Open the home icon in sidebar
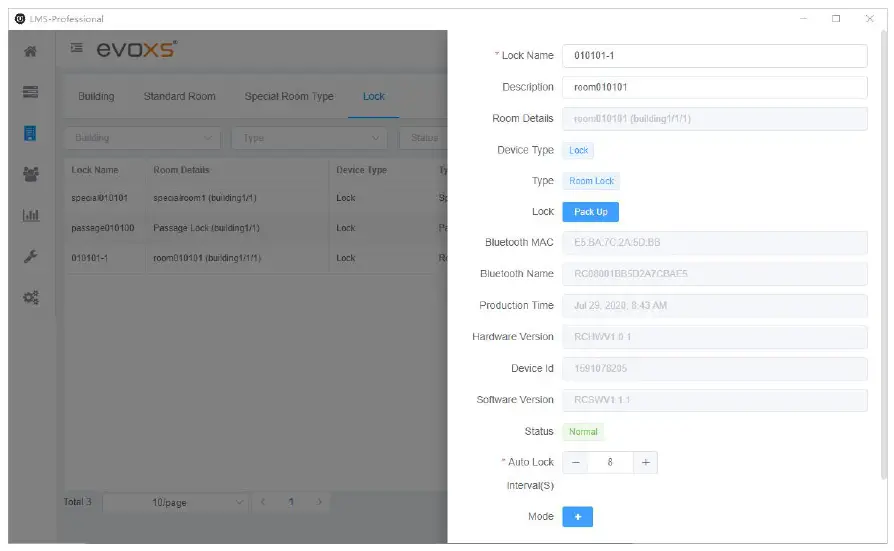The height and width of the screenshot is (551, 894). [30, 51]
